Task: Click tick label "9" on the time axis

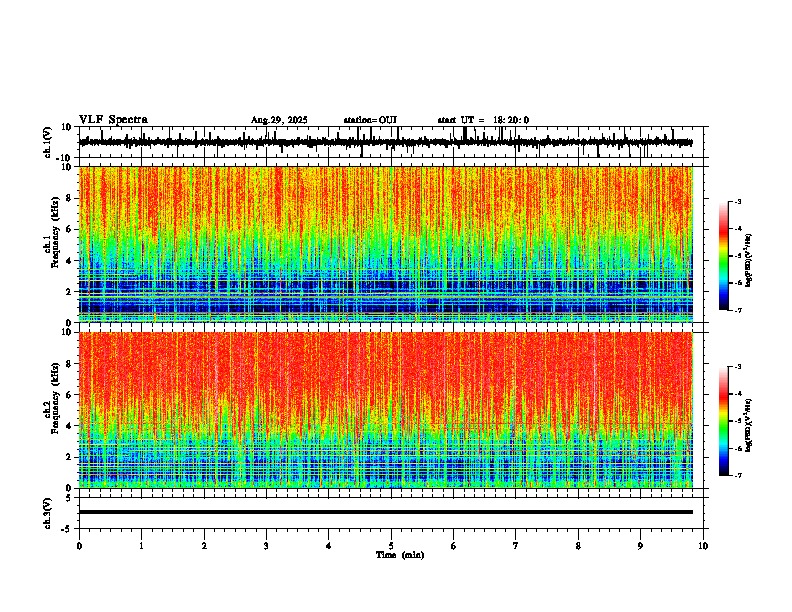Action: [640, 546]
